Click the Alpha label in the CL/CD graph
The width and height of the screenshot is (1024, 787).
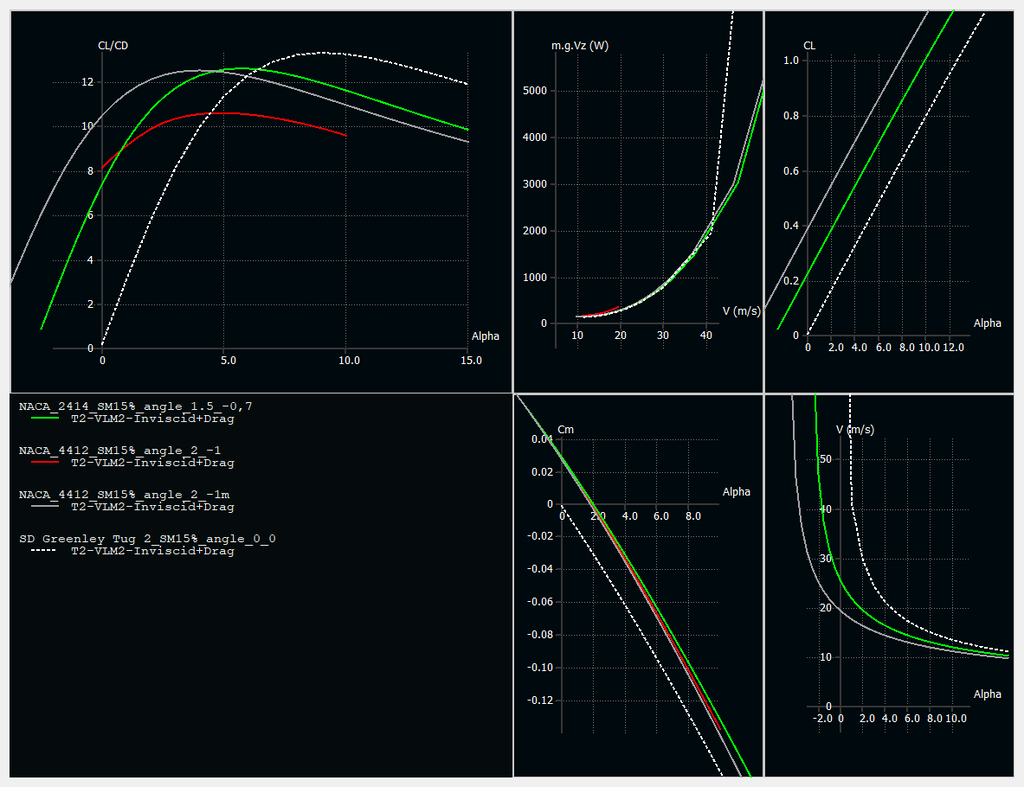click(x=485, y=336)
